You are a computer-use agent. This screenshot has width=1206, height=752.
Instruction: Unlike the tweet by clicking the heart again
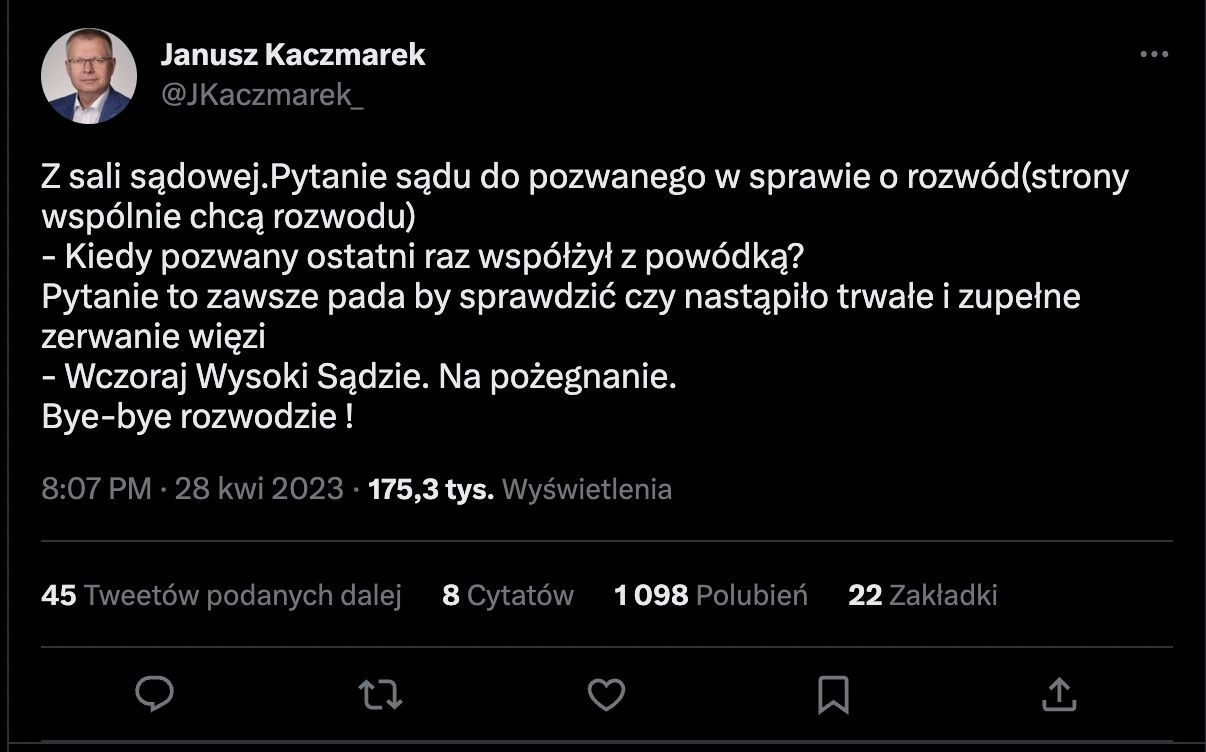607,692
